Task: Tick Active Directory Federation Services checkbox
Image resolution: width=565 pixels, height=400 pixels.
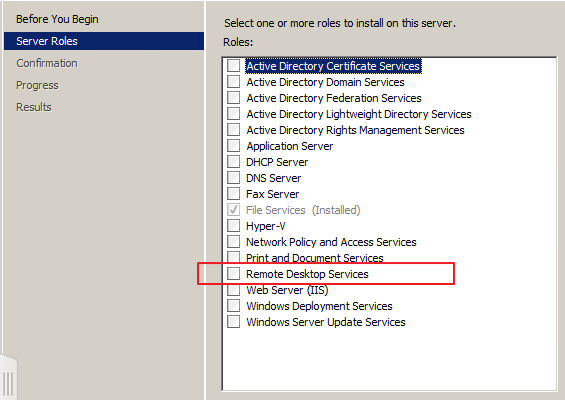Action: pyautogui.click(x=233, y=98)
